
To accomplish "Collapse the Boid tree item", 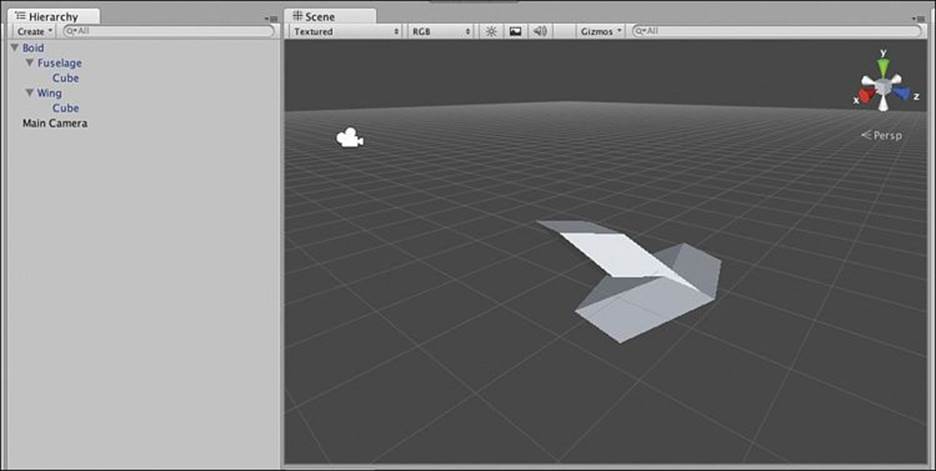I will point(14,48).
